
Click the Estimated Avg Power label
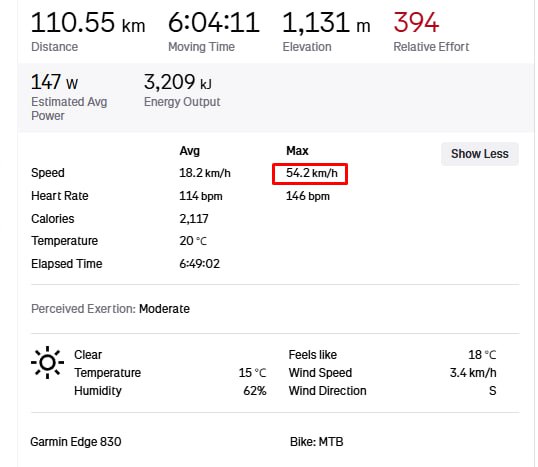69,108
